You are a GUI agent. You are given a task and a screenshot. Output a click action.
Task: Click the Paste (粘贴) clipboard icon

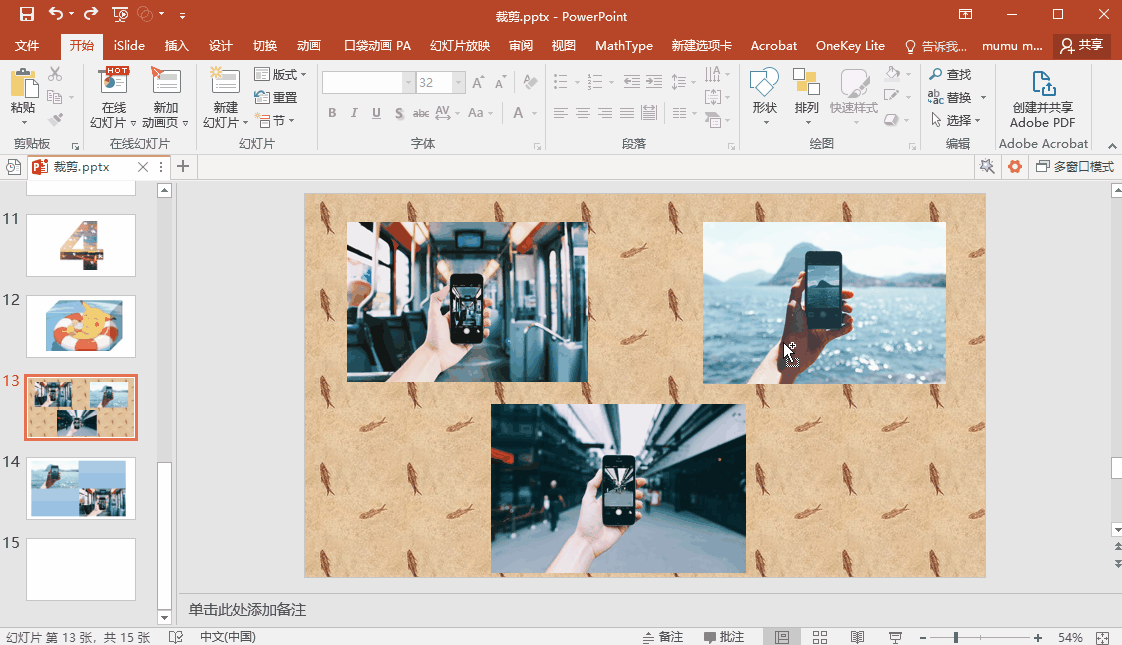point(22,84)
